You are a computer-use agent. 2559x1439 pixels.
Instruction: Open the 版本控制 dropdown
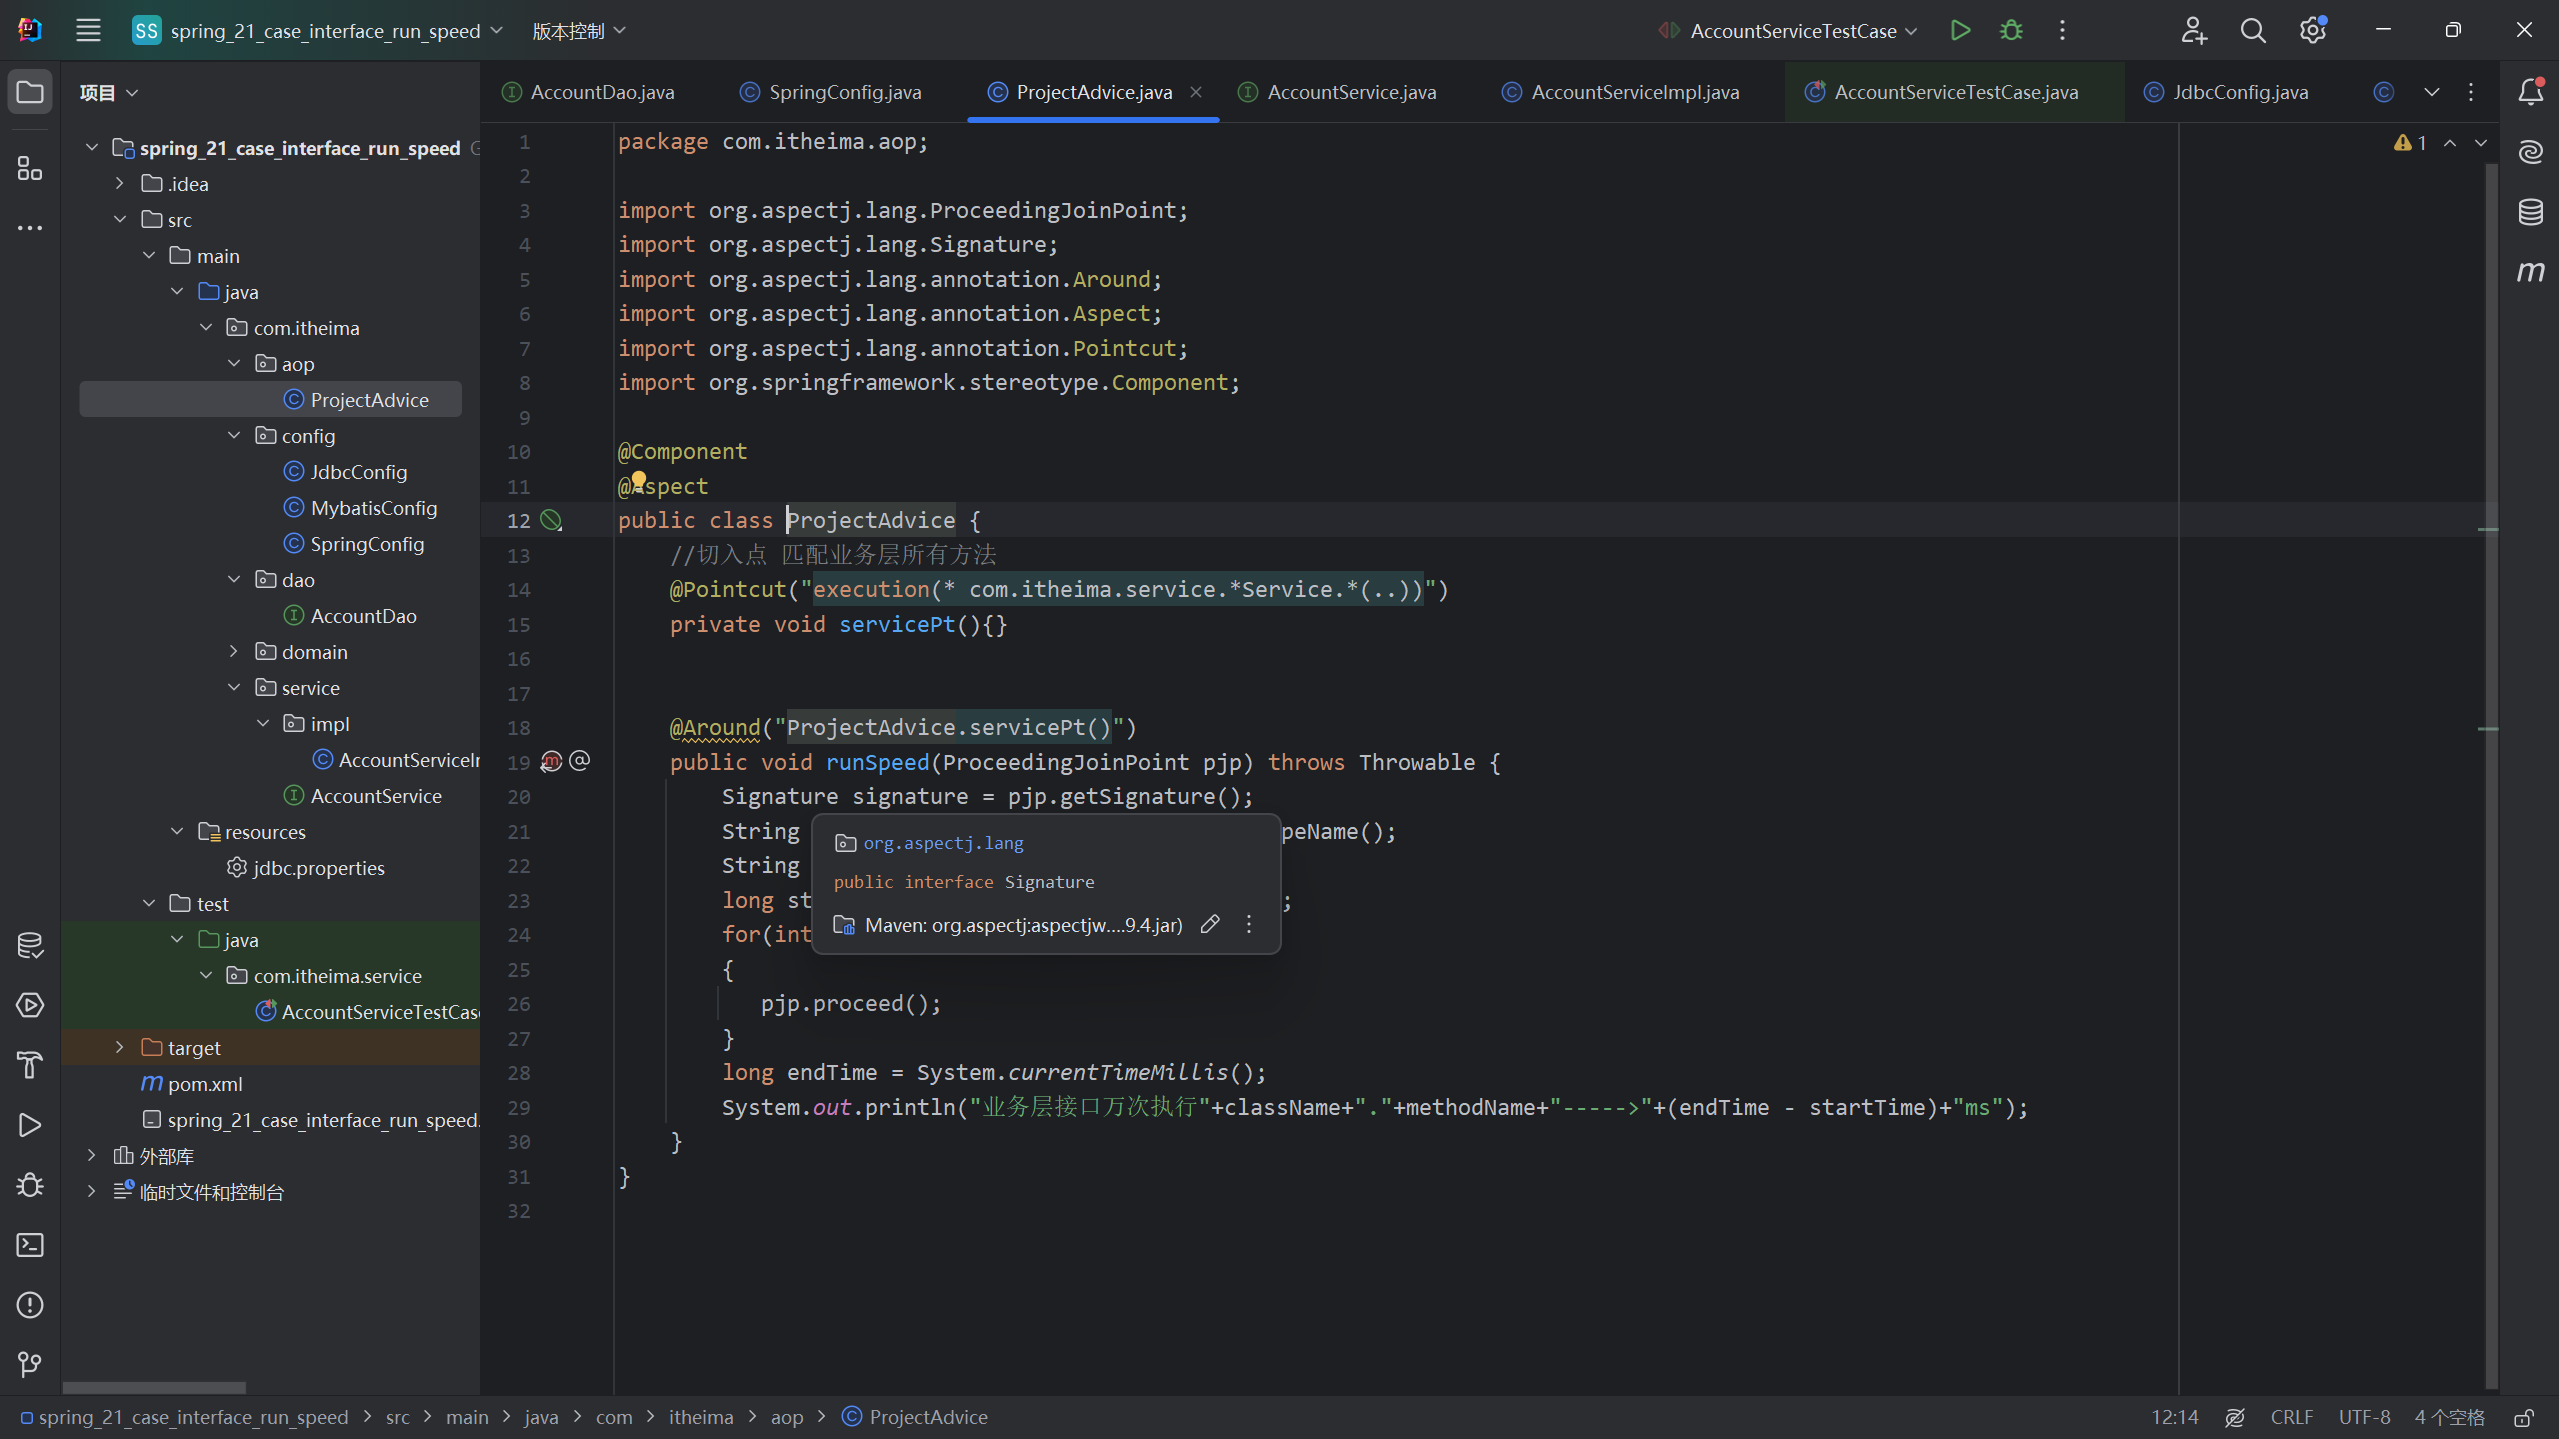tap(579, 31)
